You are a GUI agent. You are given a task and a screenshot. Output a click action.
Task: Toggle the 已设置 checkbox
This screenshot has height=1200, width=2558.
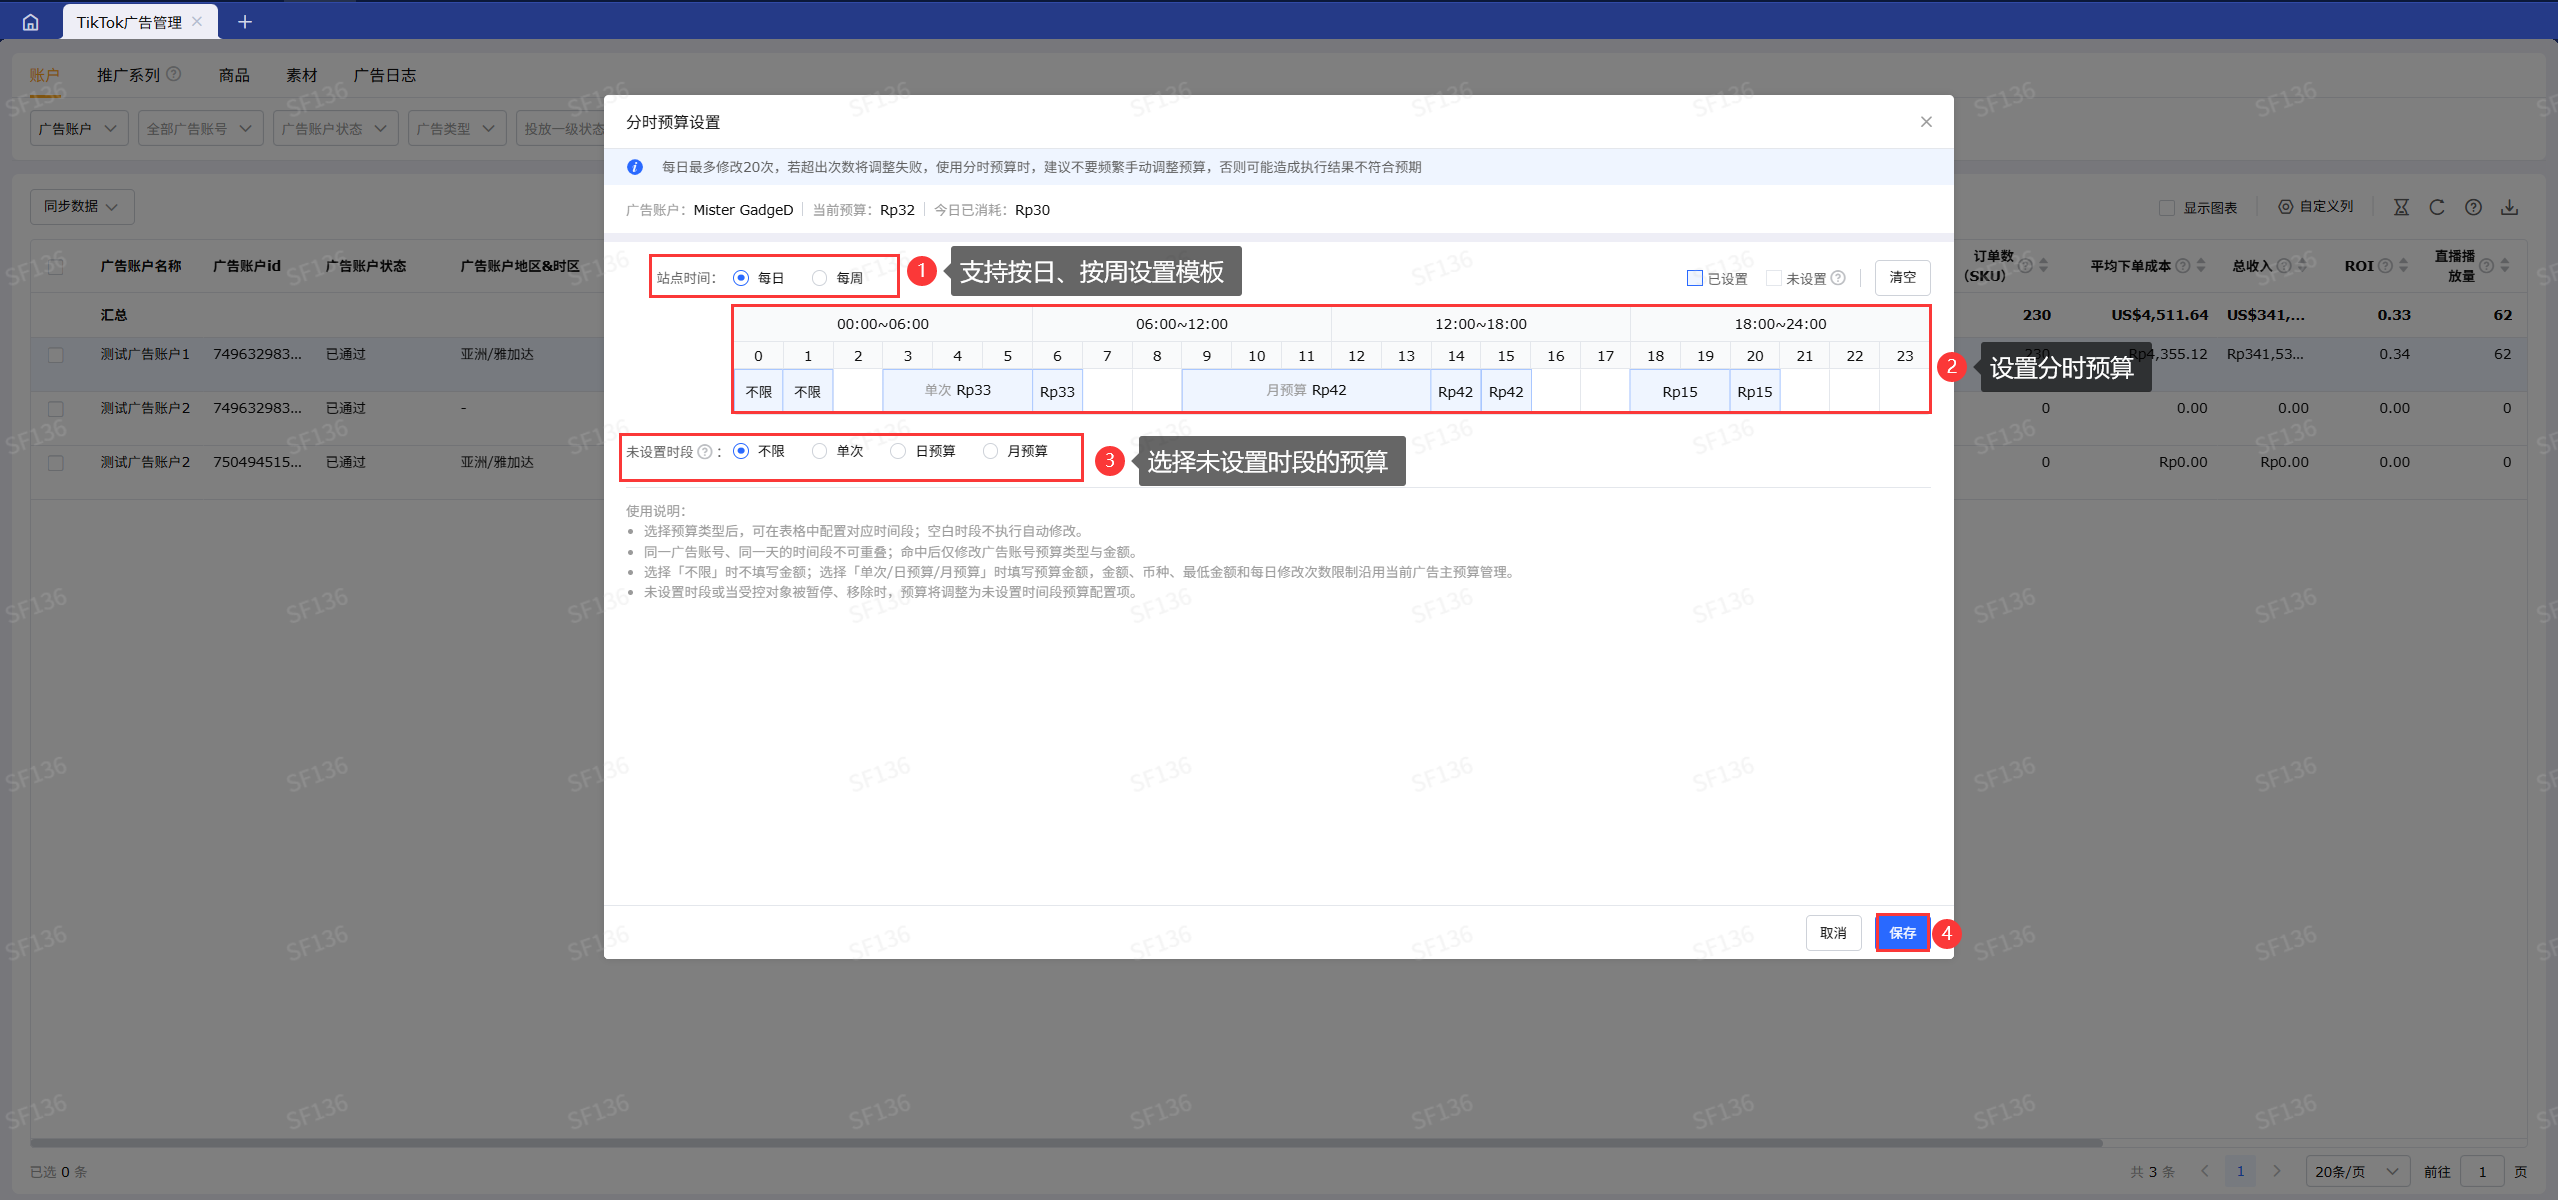tap(1695, 278)
